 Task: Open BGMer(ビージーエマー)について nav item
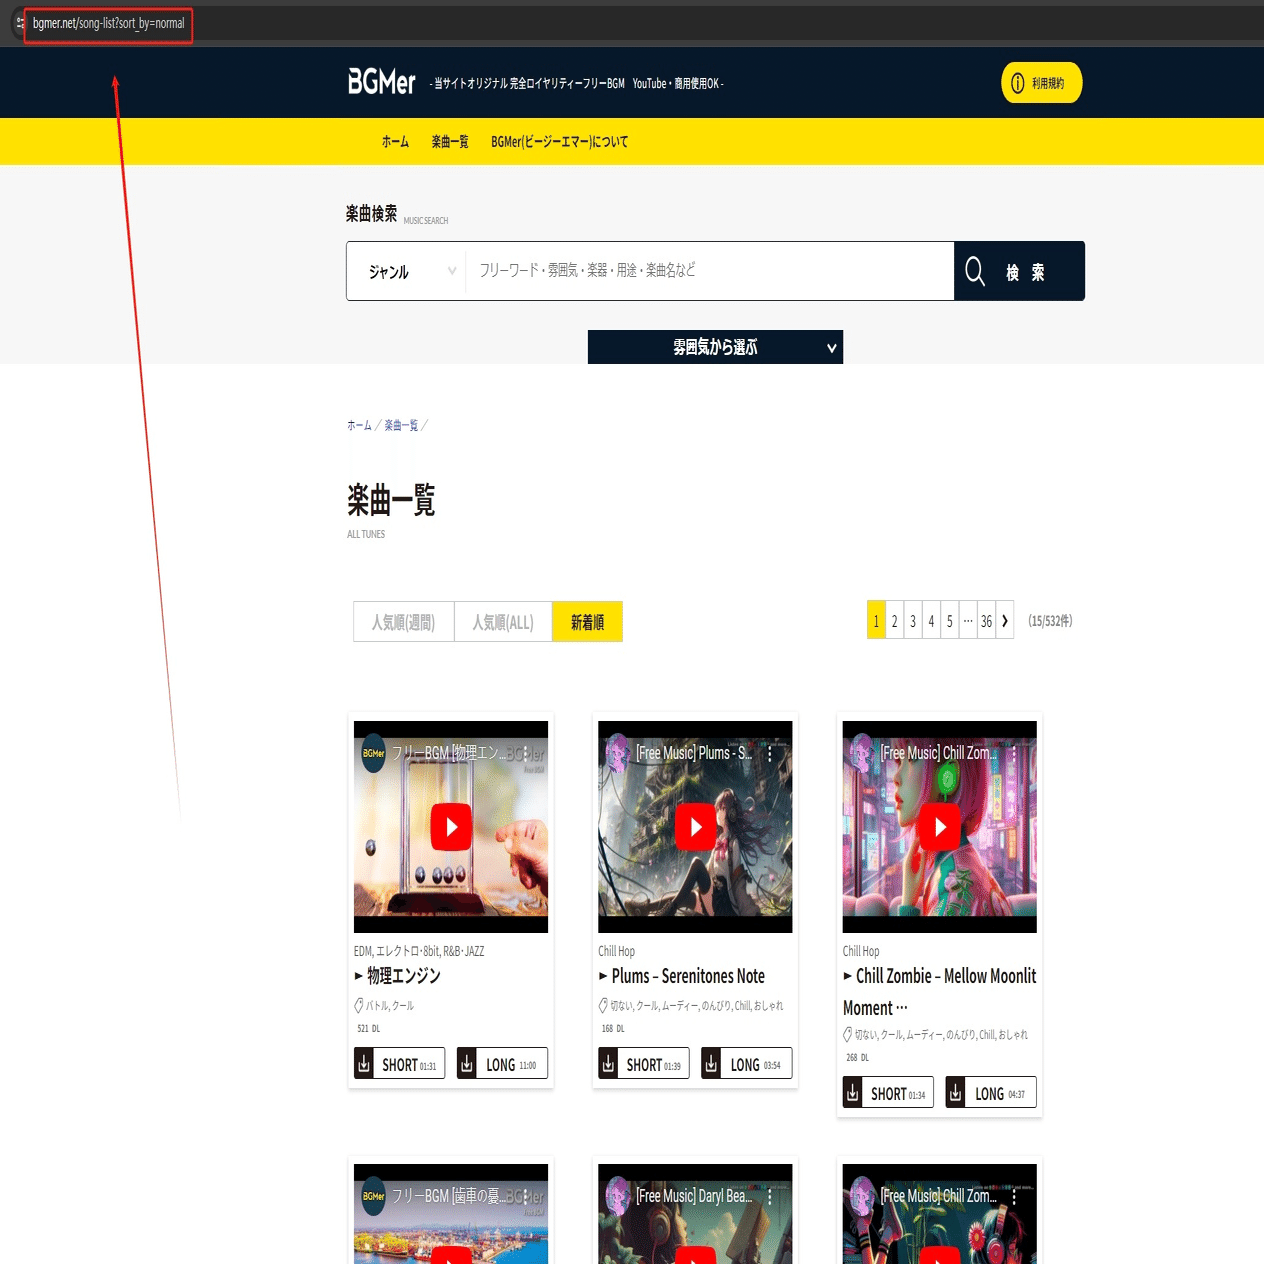coord(559,142)
